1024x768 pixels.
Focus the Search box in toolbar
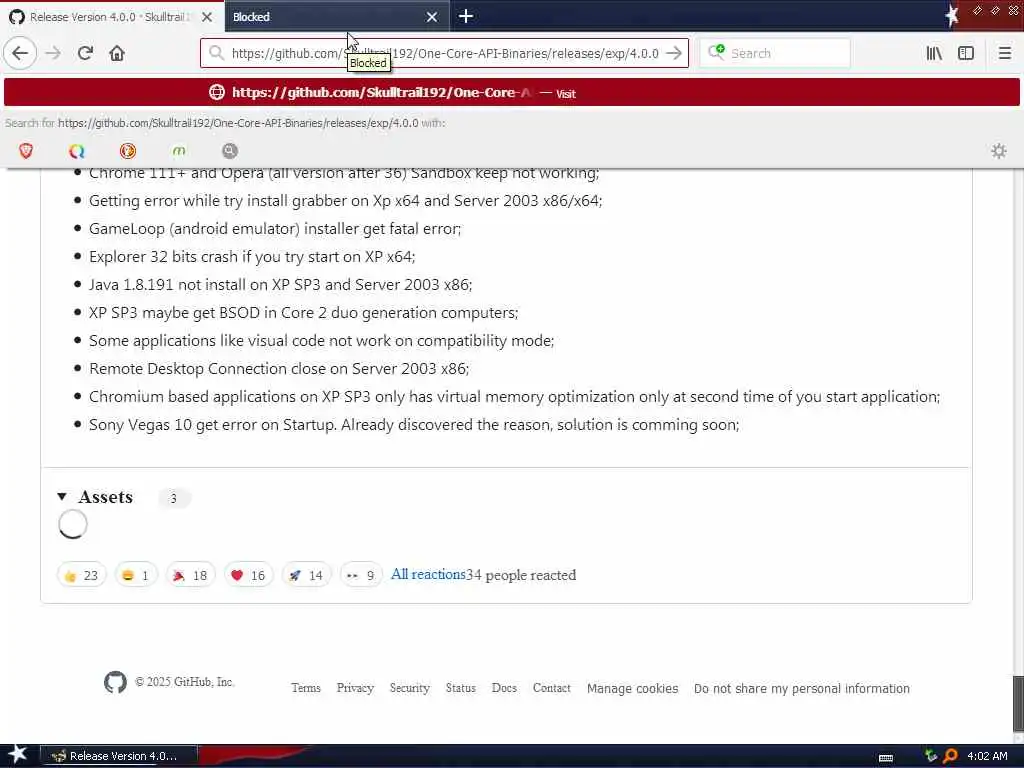(x=775, y=53)
